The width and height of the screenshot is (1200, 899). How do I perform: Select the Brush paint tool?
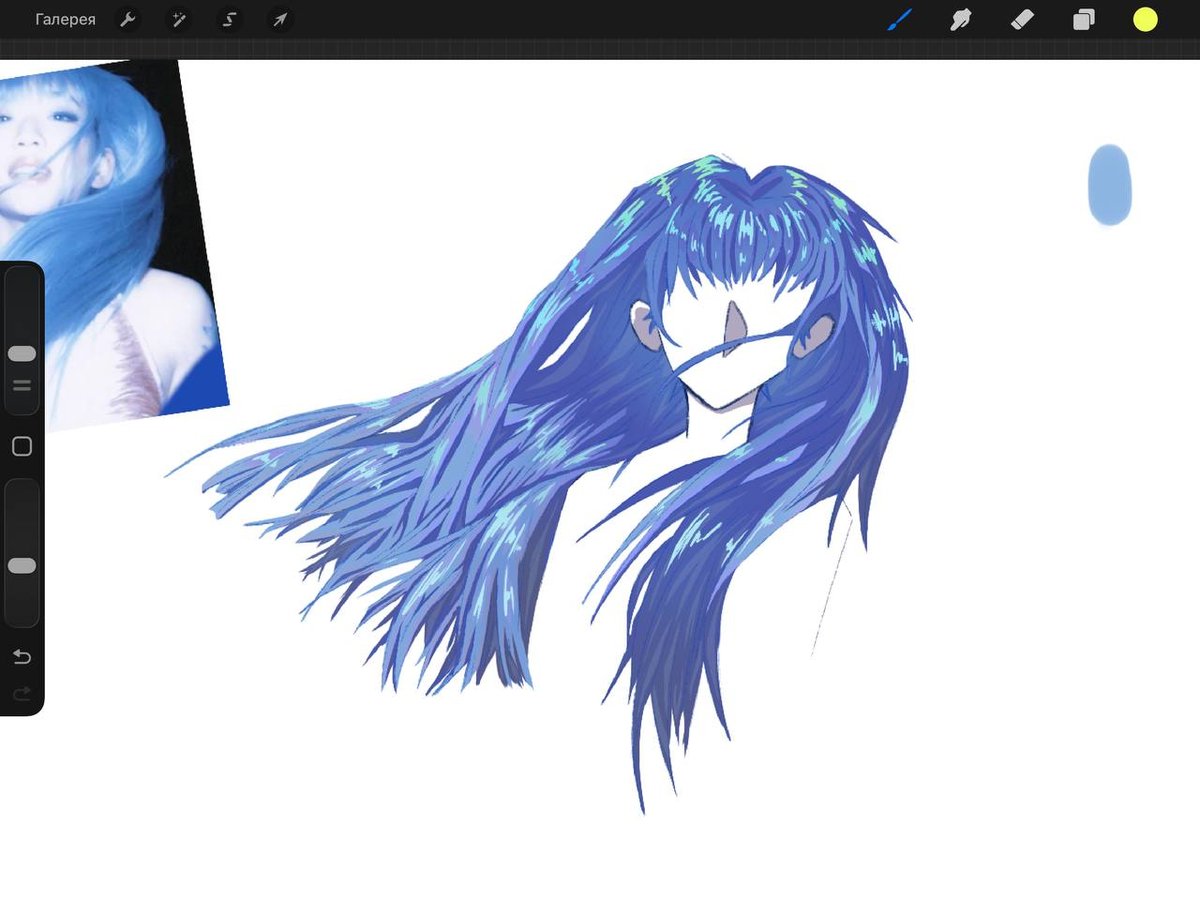(x=900, y=19)
